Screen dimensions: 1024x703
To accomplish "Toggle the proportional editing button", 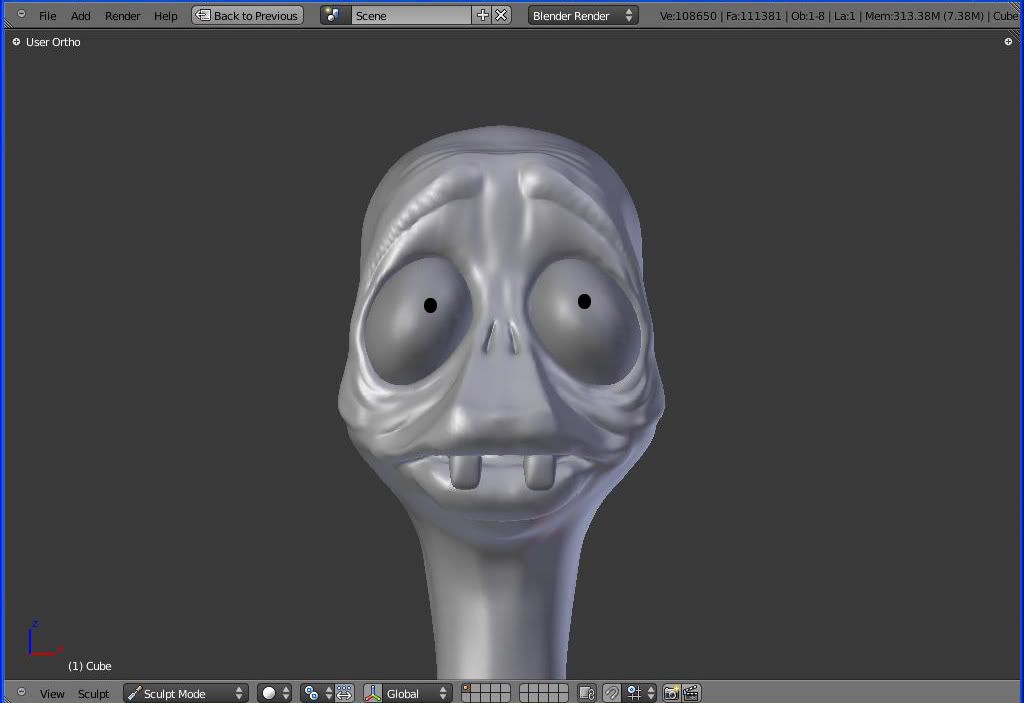I will pos(611,693).
